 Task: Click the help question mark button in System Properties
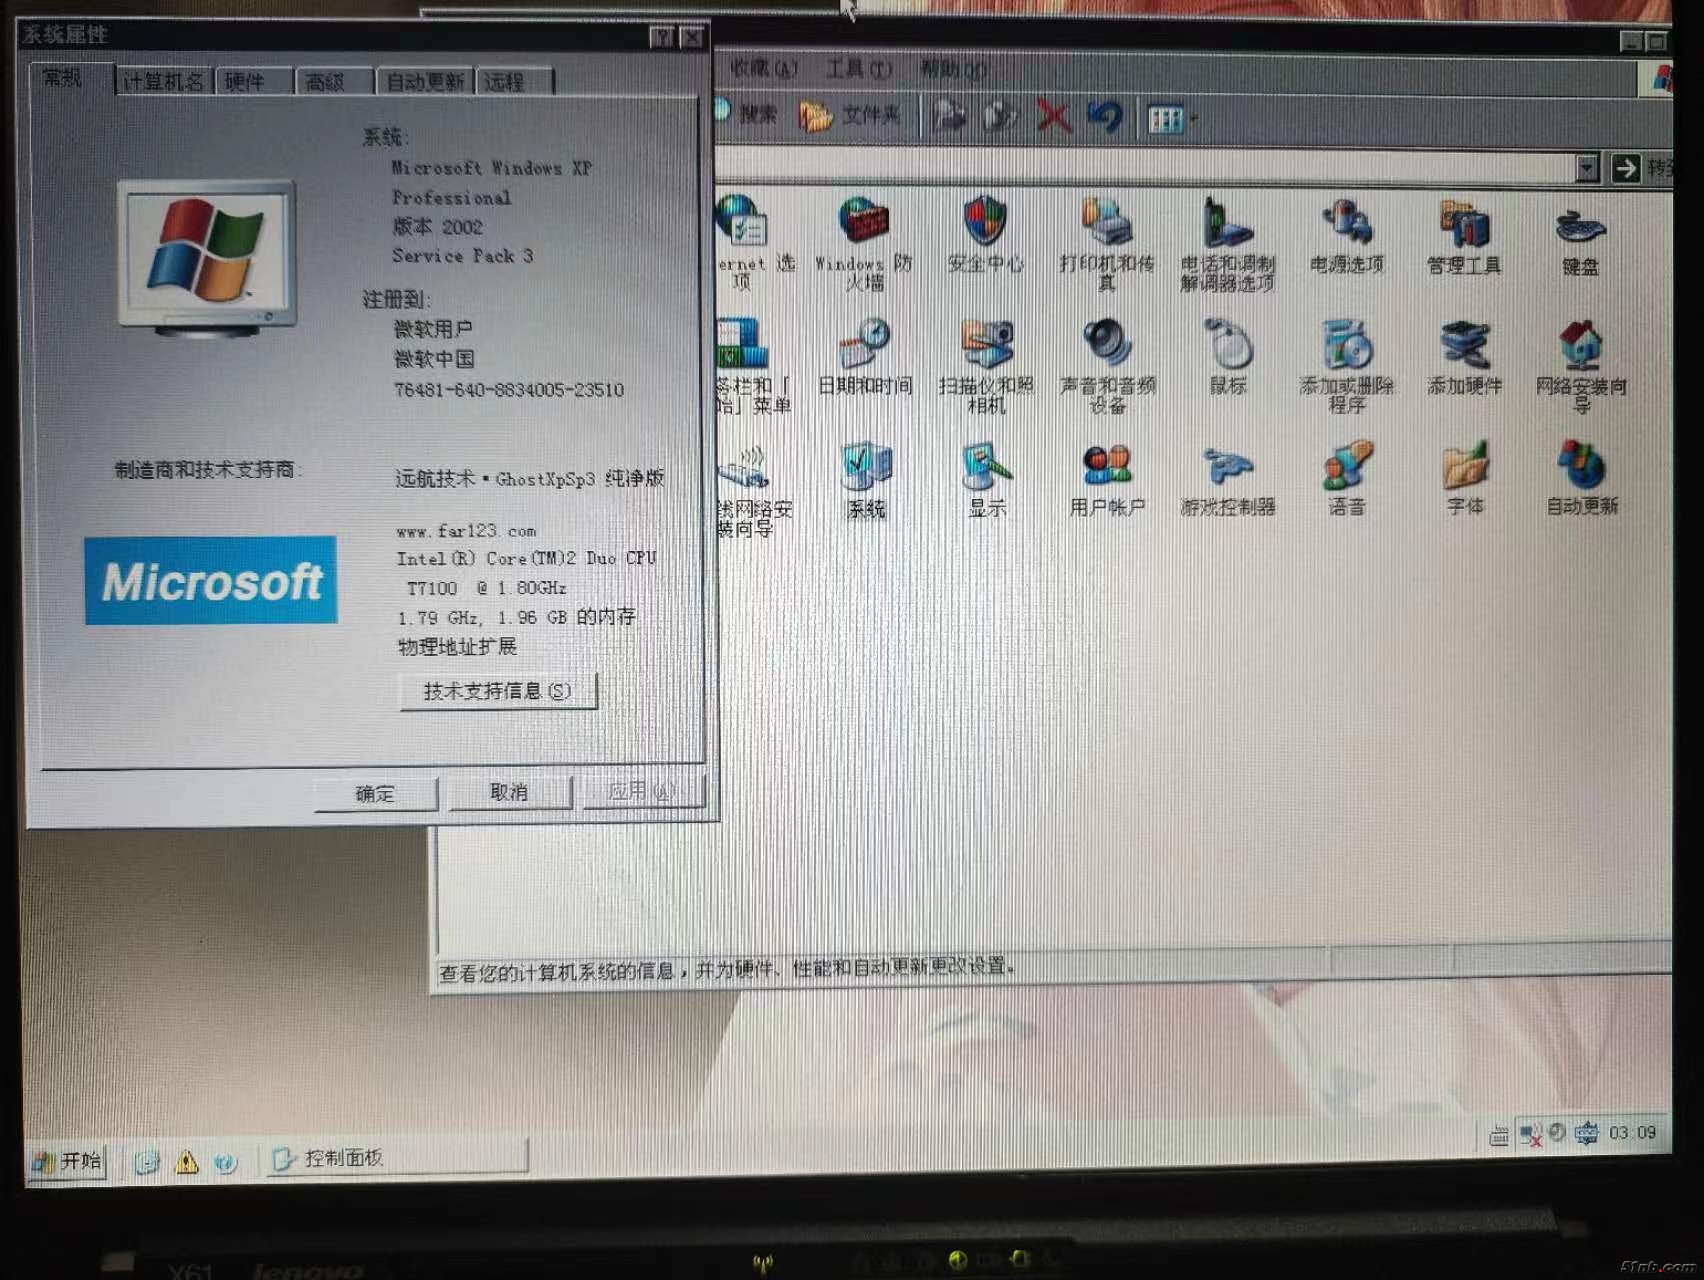[x=661, y=37]
